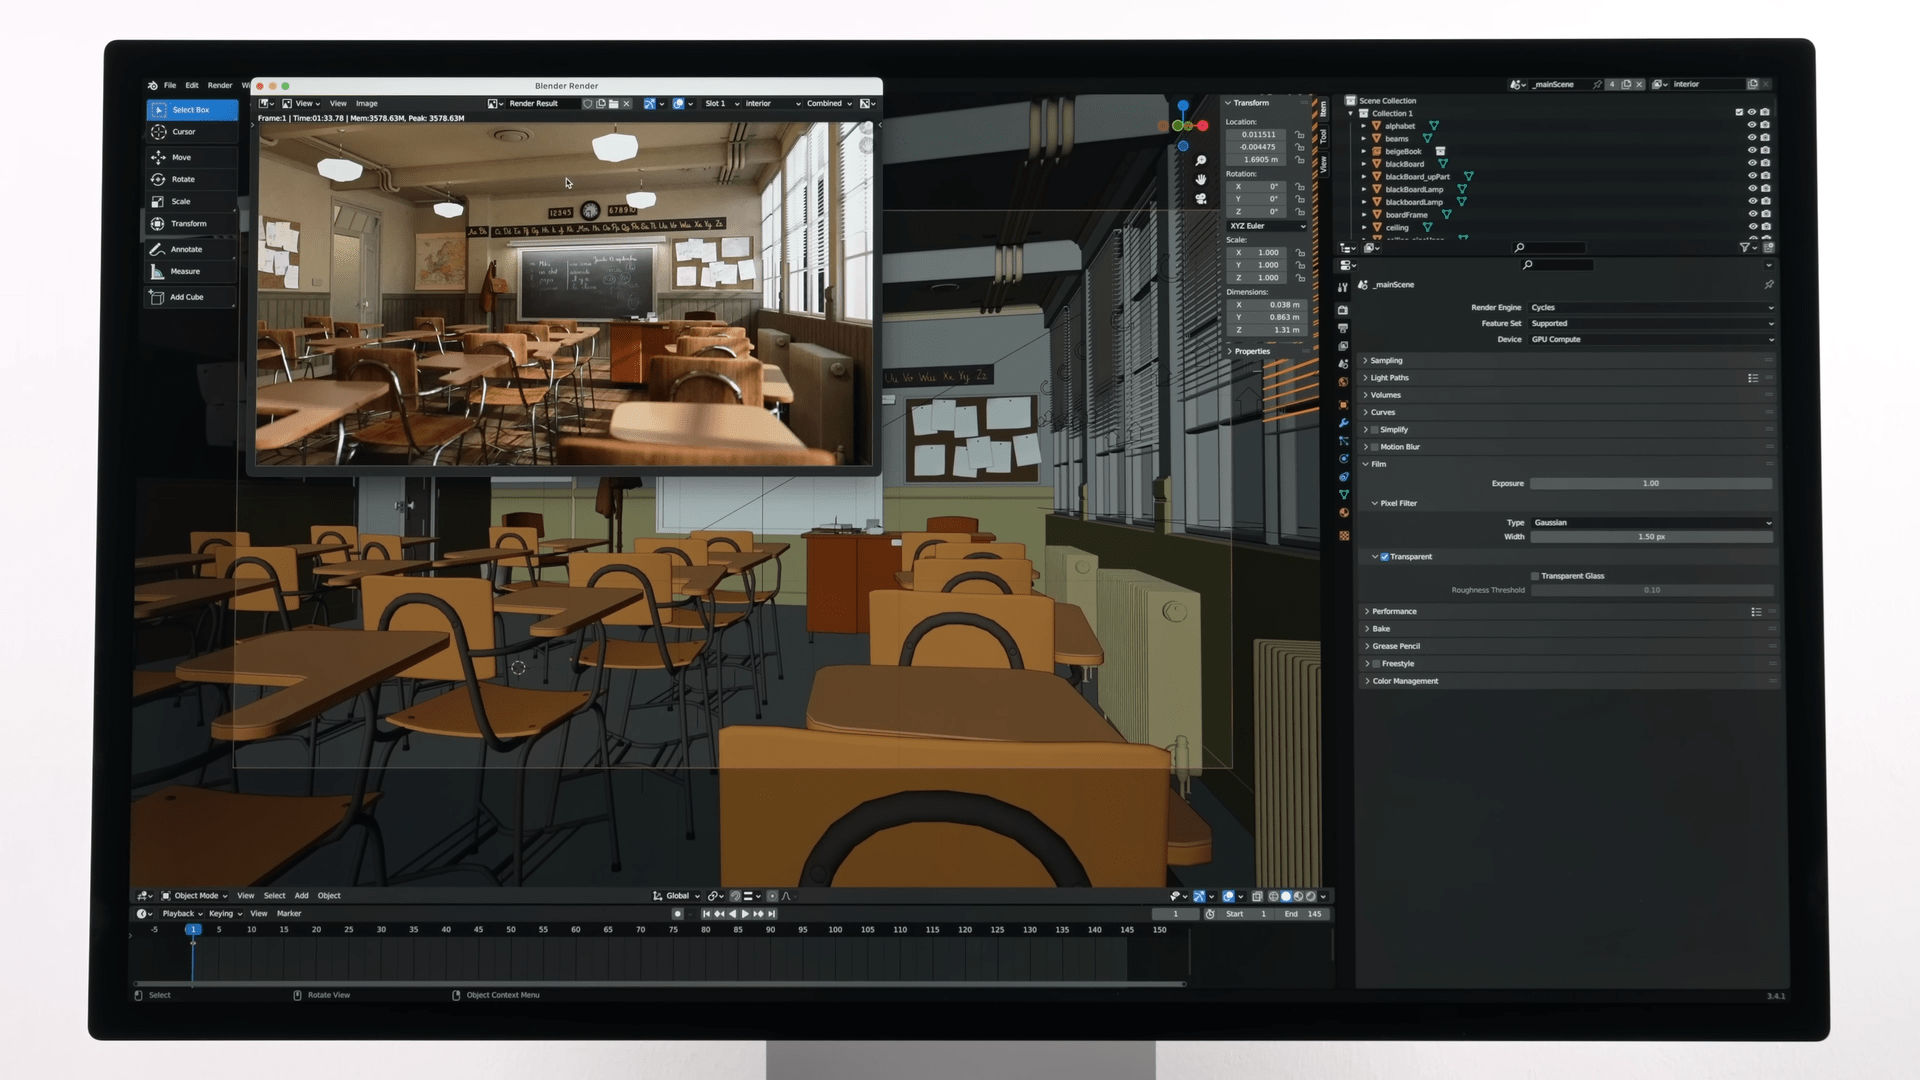Choose the Scale tool
Image resolution: width=1920 pixels, height=1080 pixels.
(180, 201)
